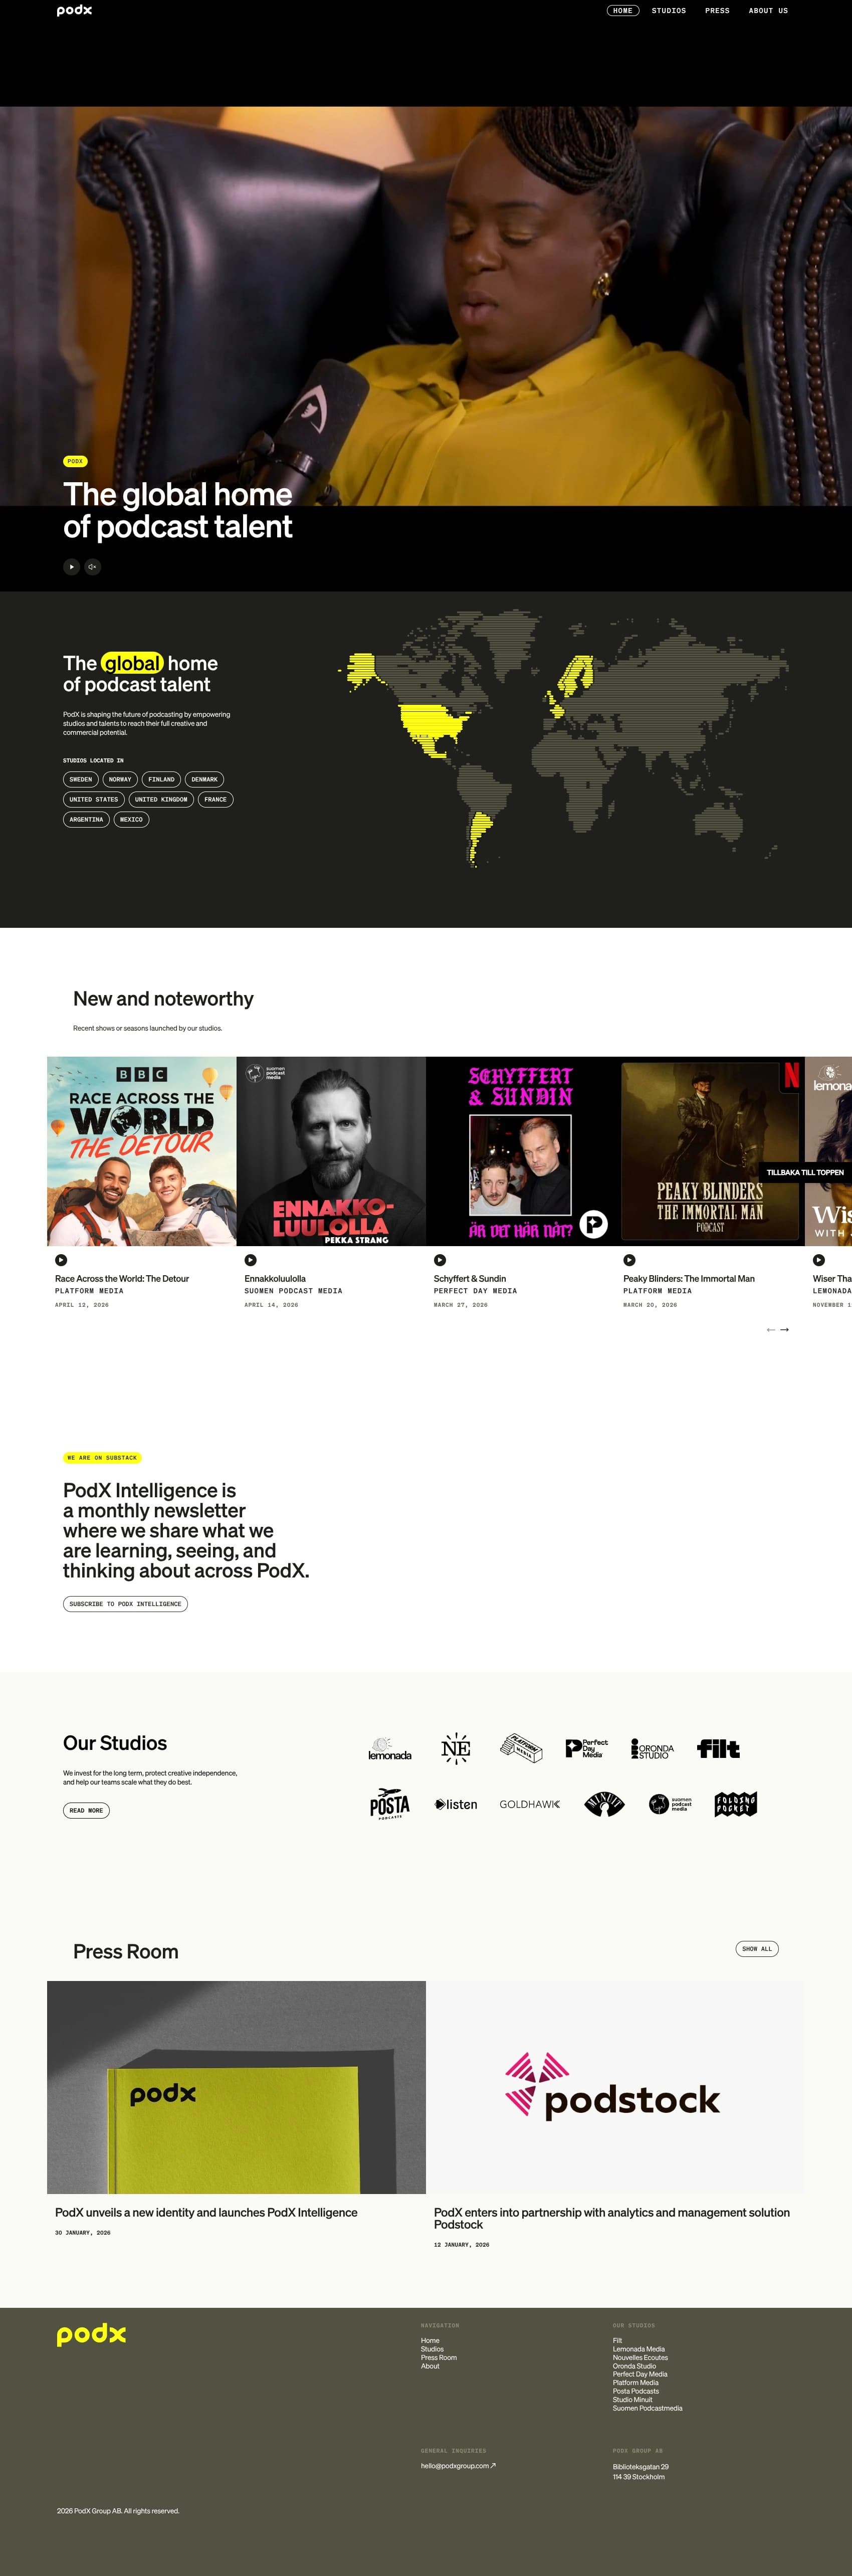Screen dimensions: 852x2576
Task: Click the footer Studios link
Action: [432, 2349]
